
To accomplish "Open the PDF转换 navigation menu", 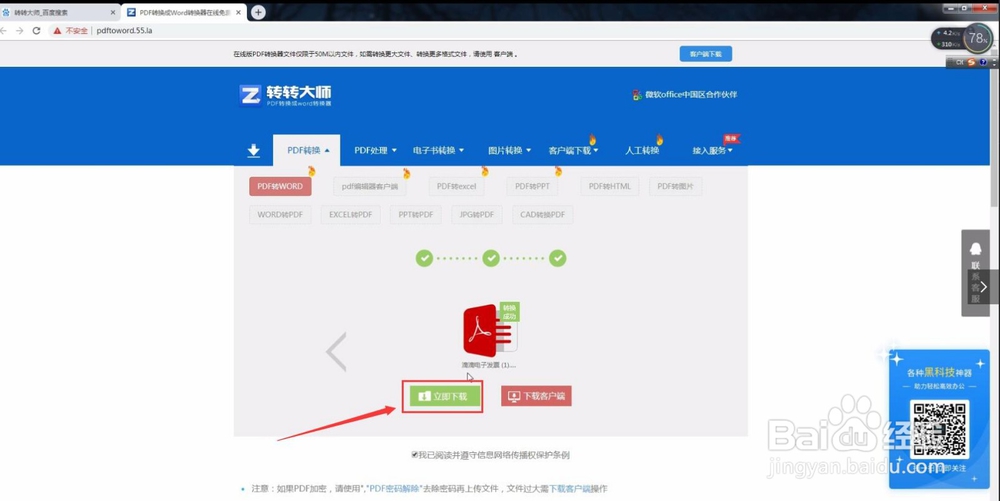I will 307,150.
